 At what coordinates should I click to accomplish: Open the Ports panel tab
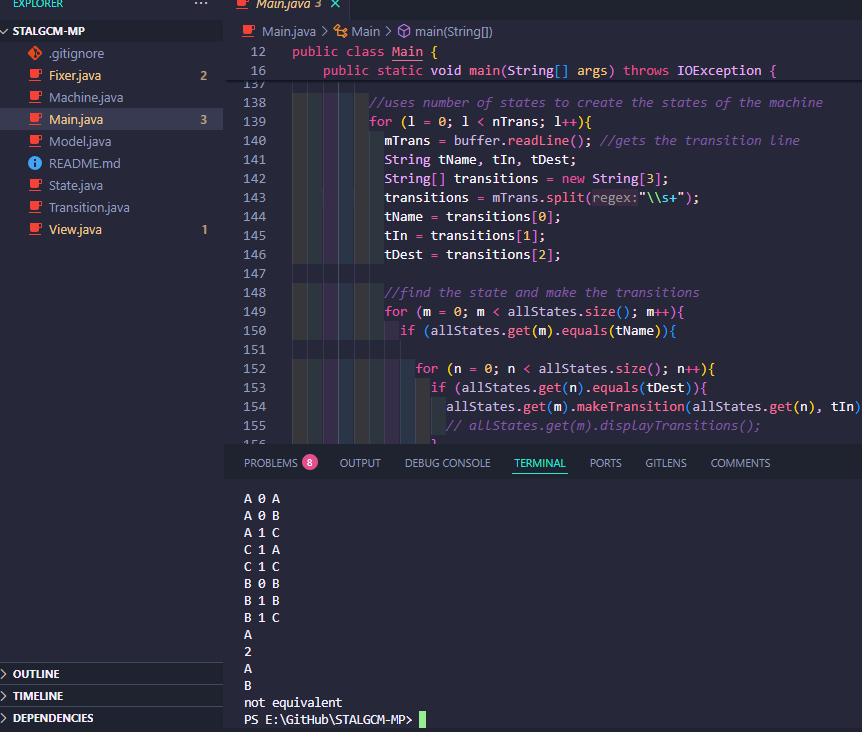[605, 463]
